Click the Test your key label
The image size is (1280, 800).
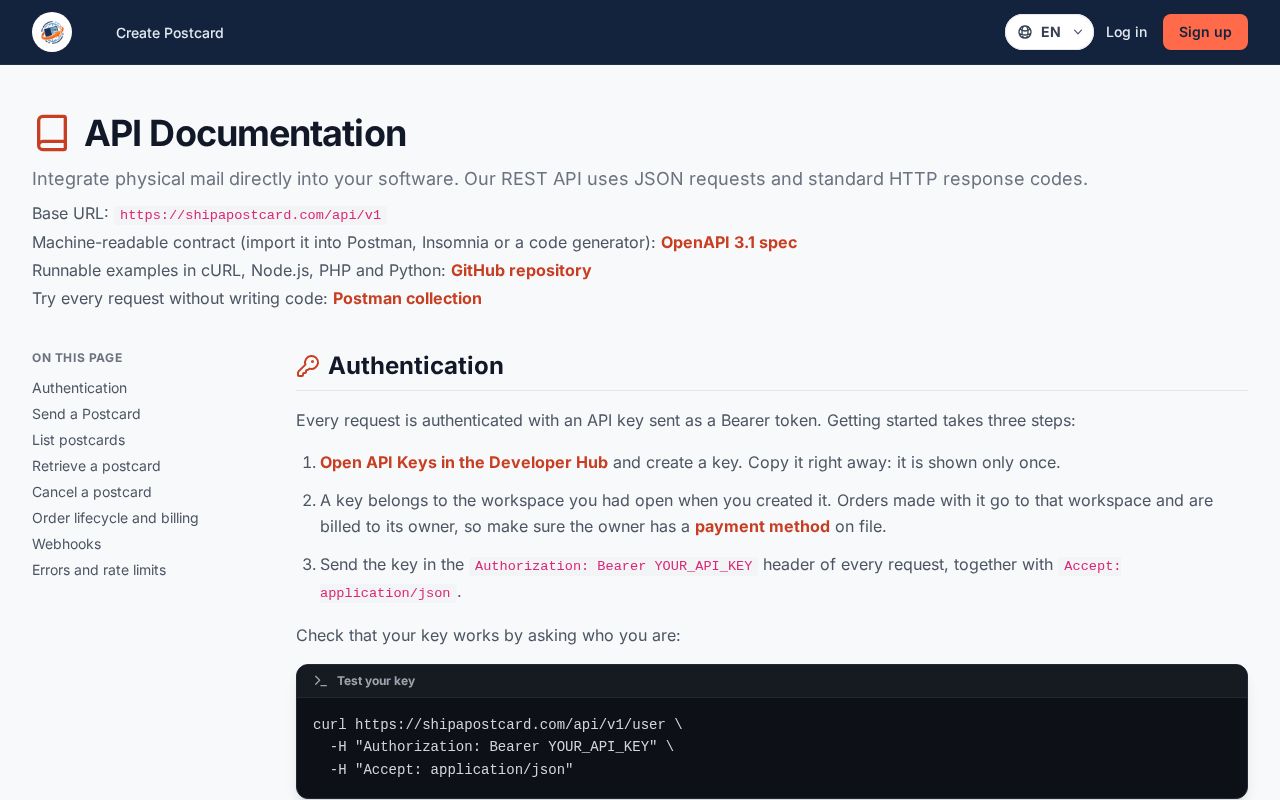tap(376, 681)
